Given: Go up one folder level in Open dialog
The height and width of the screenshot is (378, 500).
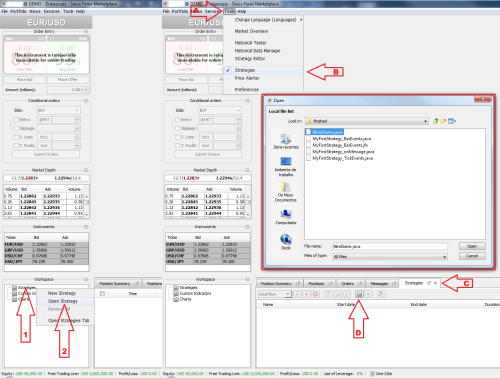Looking at the screenshot, I should 436,121.
